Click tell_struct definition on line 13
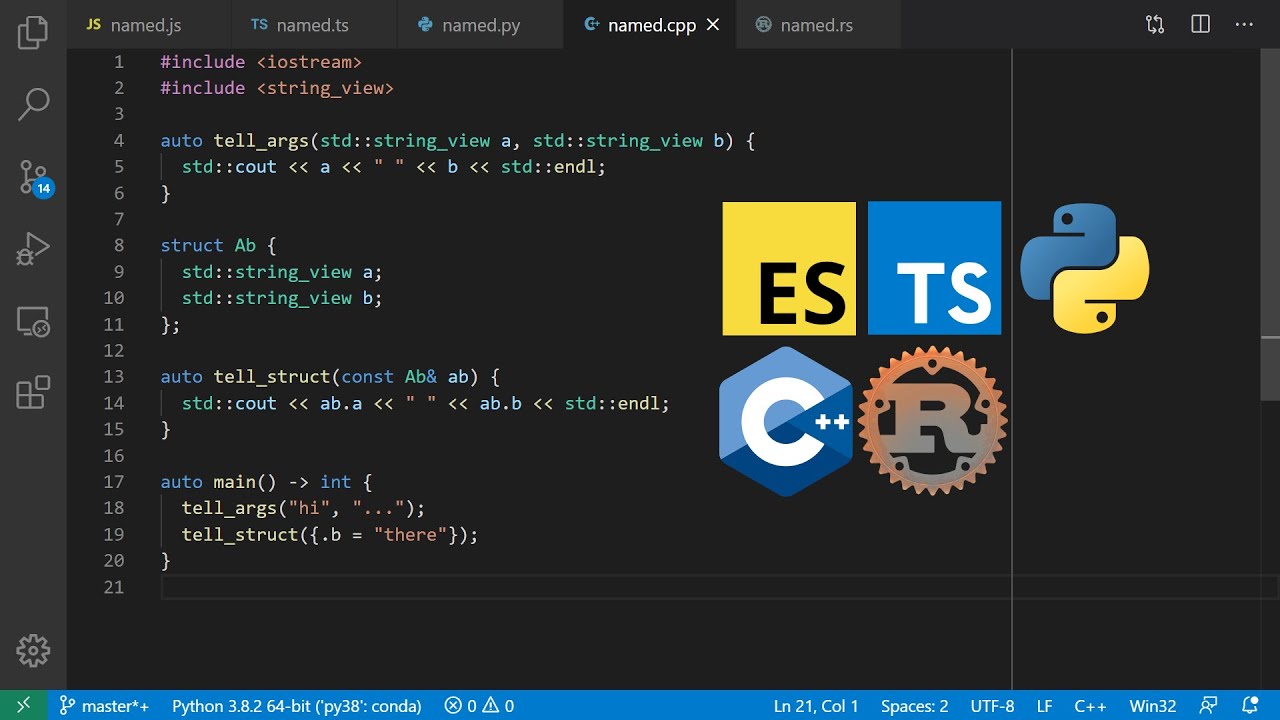The height and width of the screenshot is (720, 1280). tap(272, 377)
